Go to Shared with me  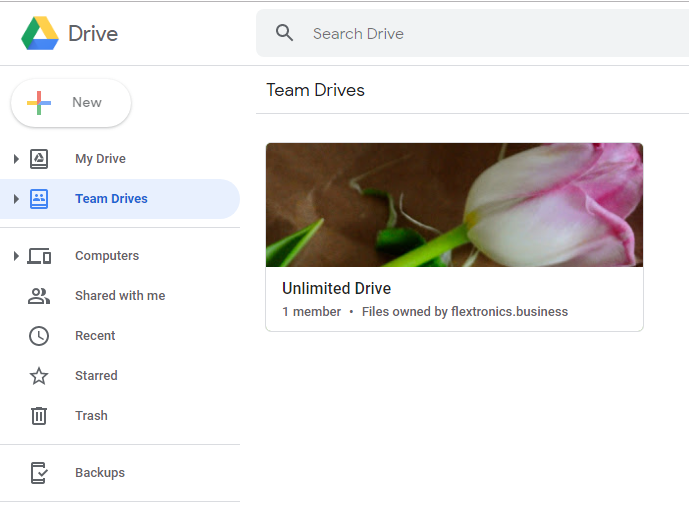[x=120, y=296]
